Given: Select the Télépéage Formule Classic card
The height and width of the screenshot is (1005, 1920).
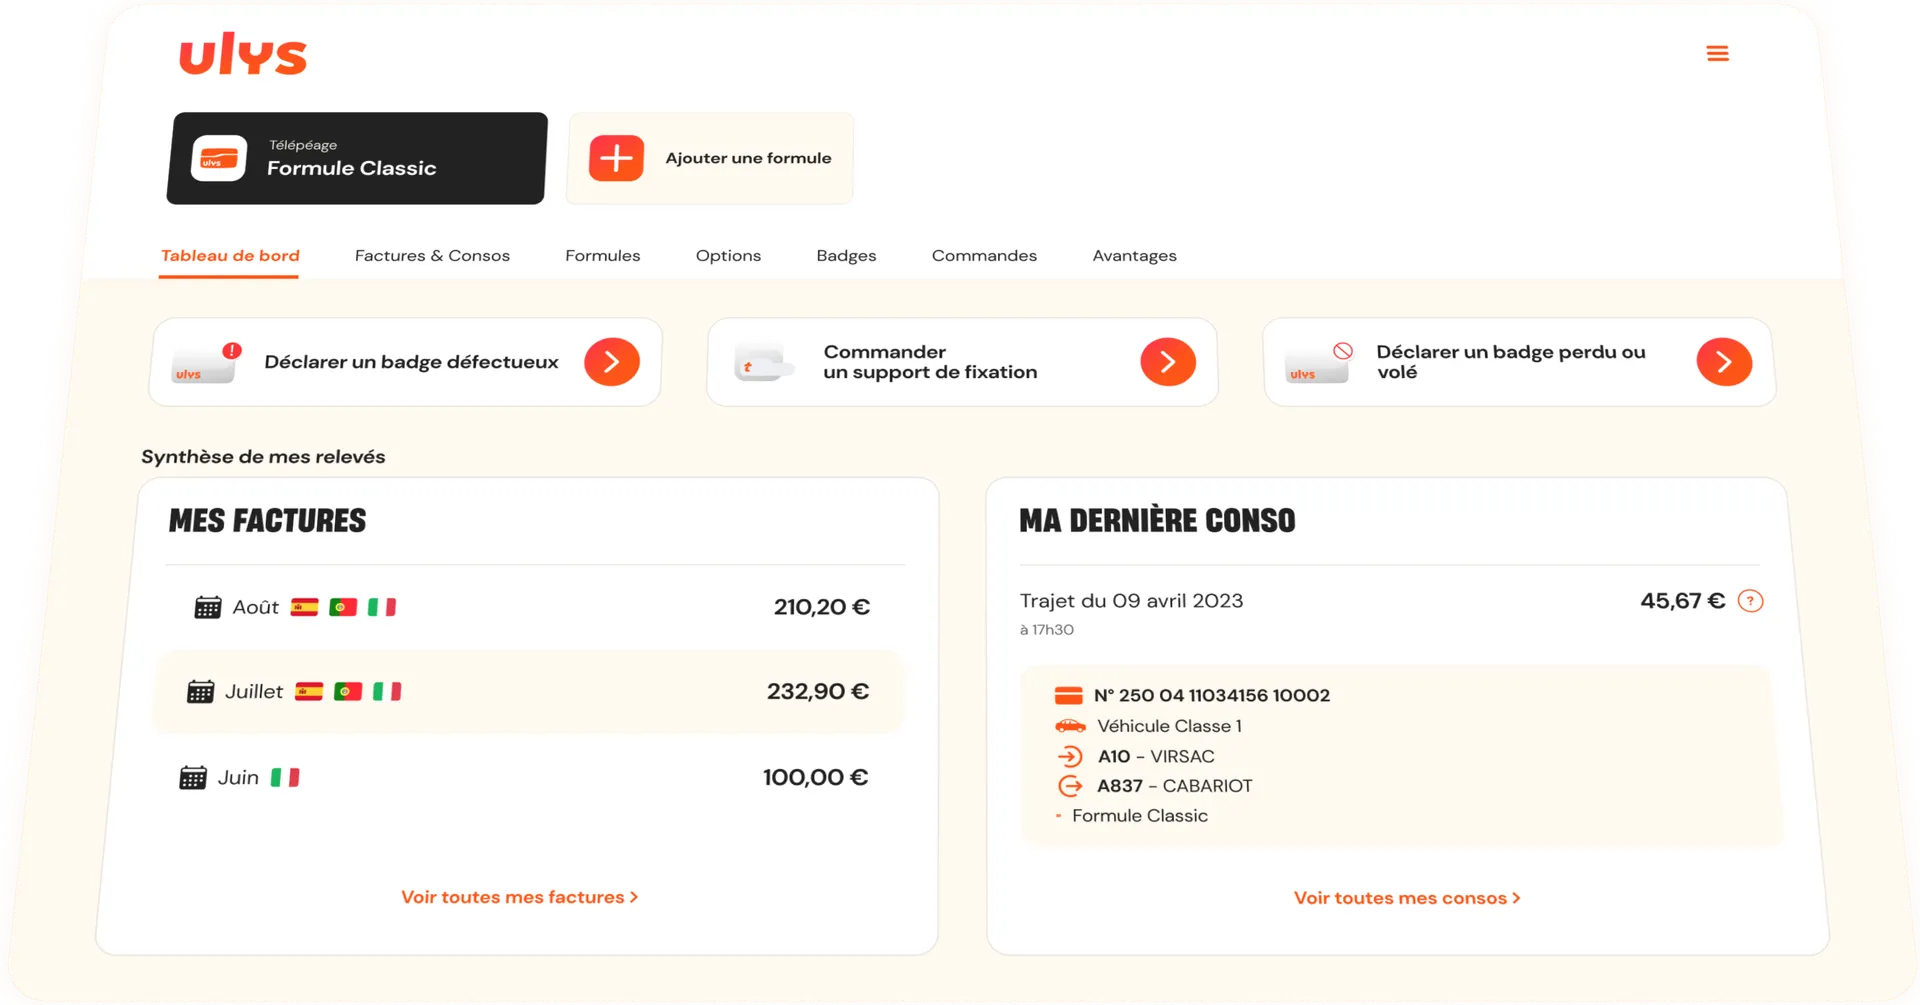Looking at the screenshot, I should point(357,159).
